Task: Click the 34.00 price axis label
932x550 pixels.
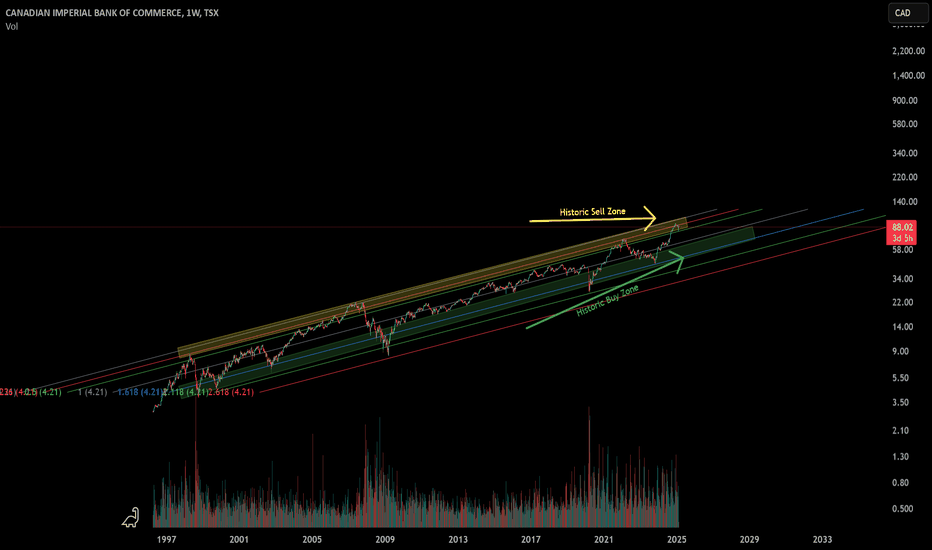Action: pos(902,279)
